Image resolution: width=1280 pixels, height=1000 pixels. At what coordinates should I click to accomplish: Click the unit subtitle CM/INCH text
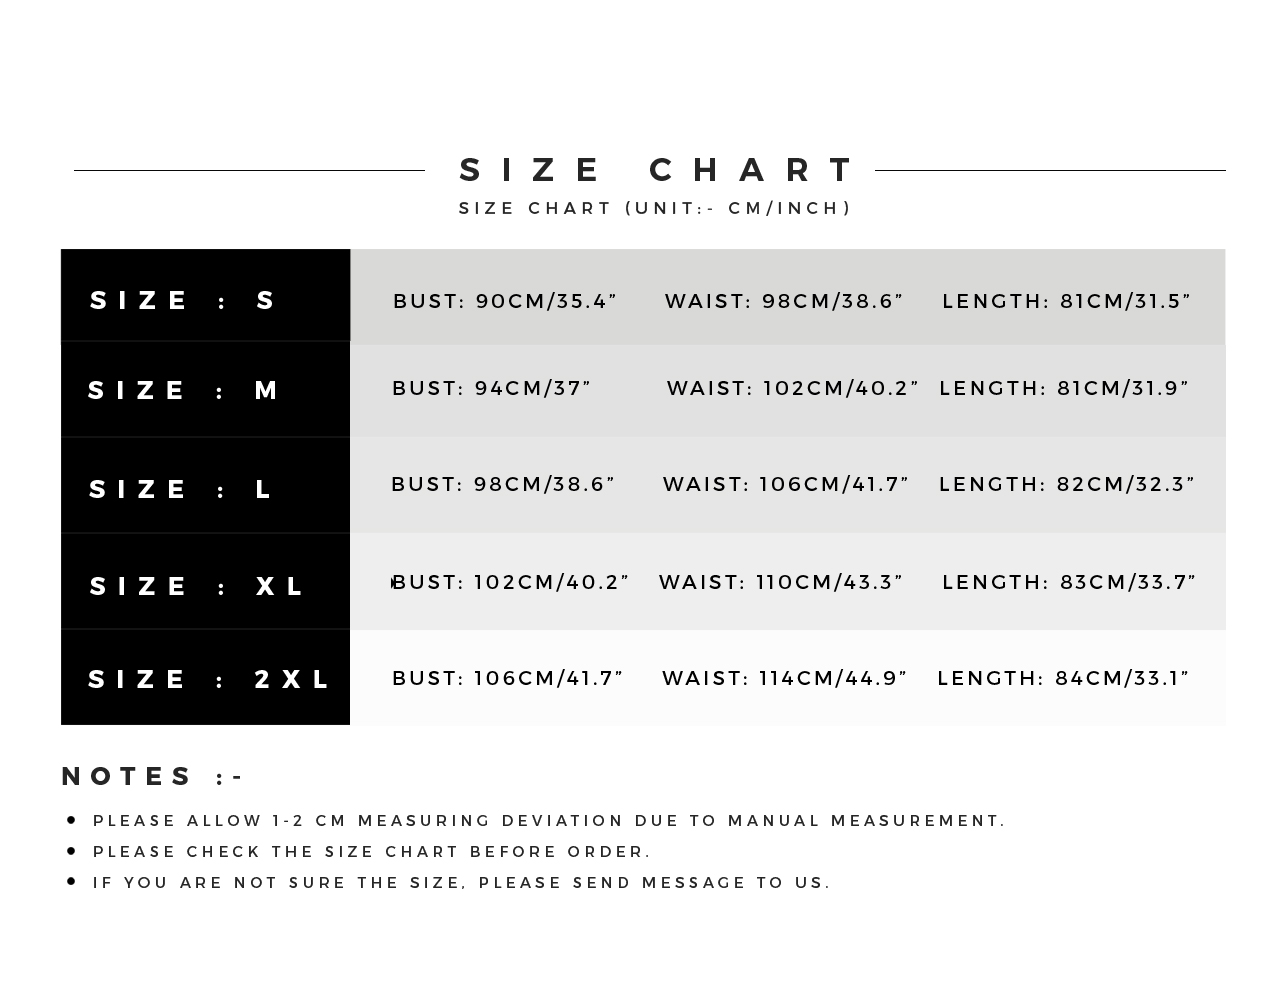655,208
